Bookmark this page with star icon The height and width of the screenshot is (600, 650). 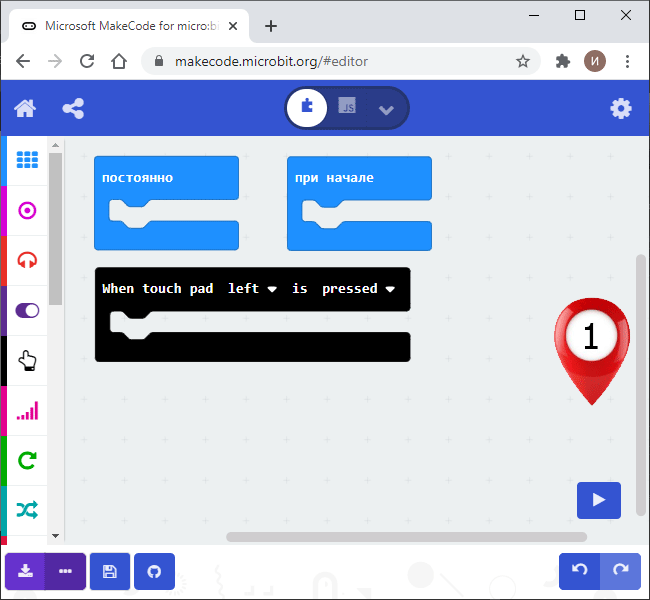point(523,61)
